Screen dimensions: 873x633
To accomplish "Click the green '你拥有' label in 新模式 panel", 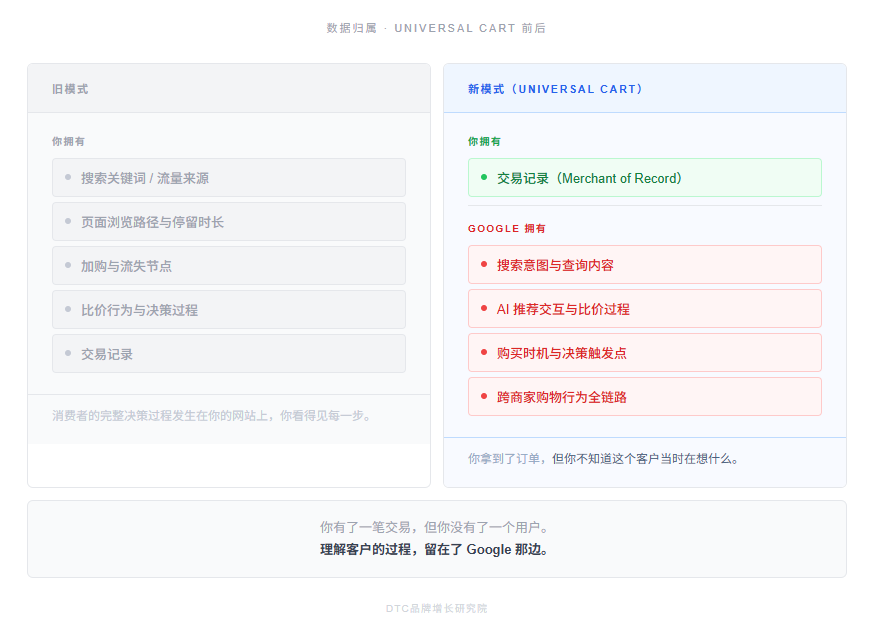I will click(x=484, y=141).
